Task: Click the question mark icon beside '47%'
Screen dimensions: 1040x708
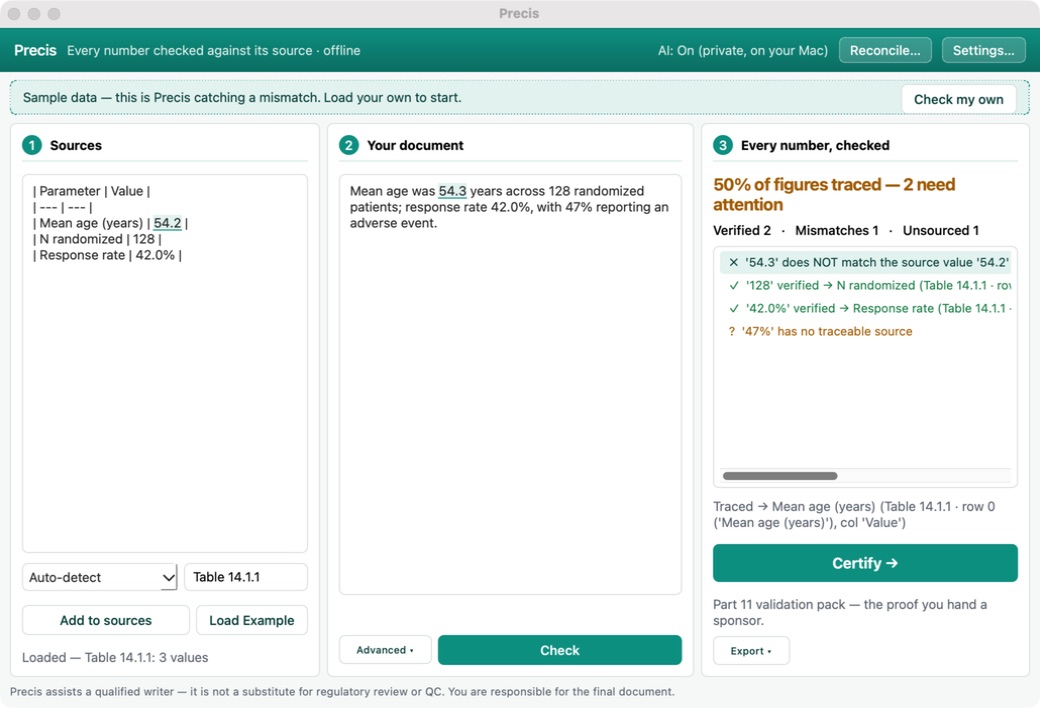Action: [x=732, y=331]
